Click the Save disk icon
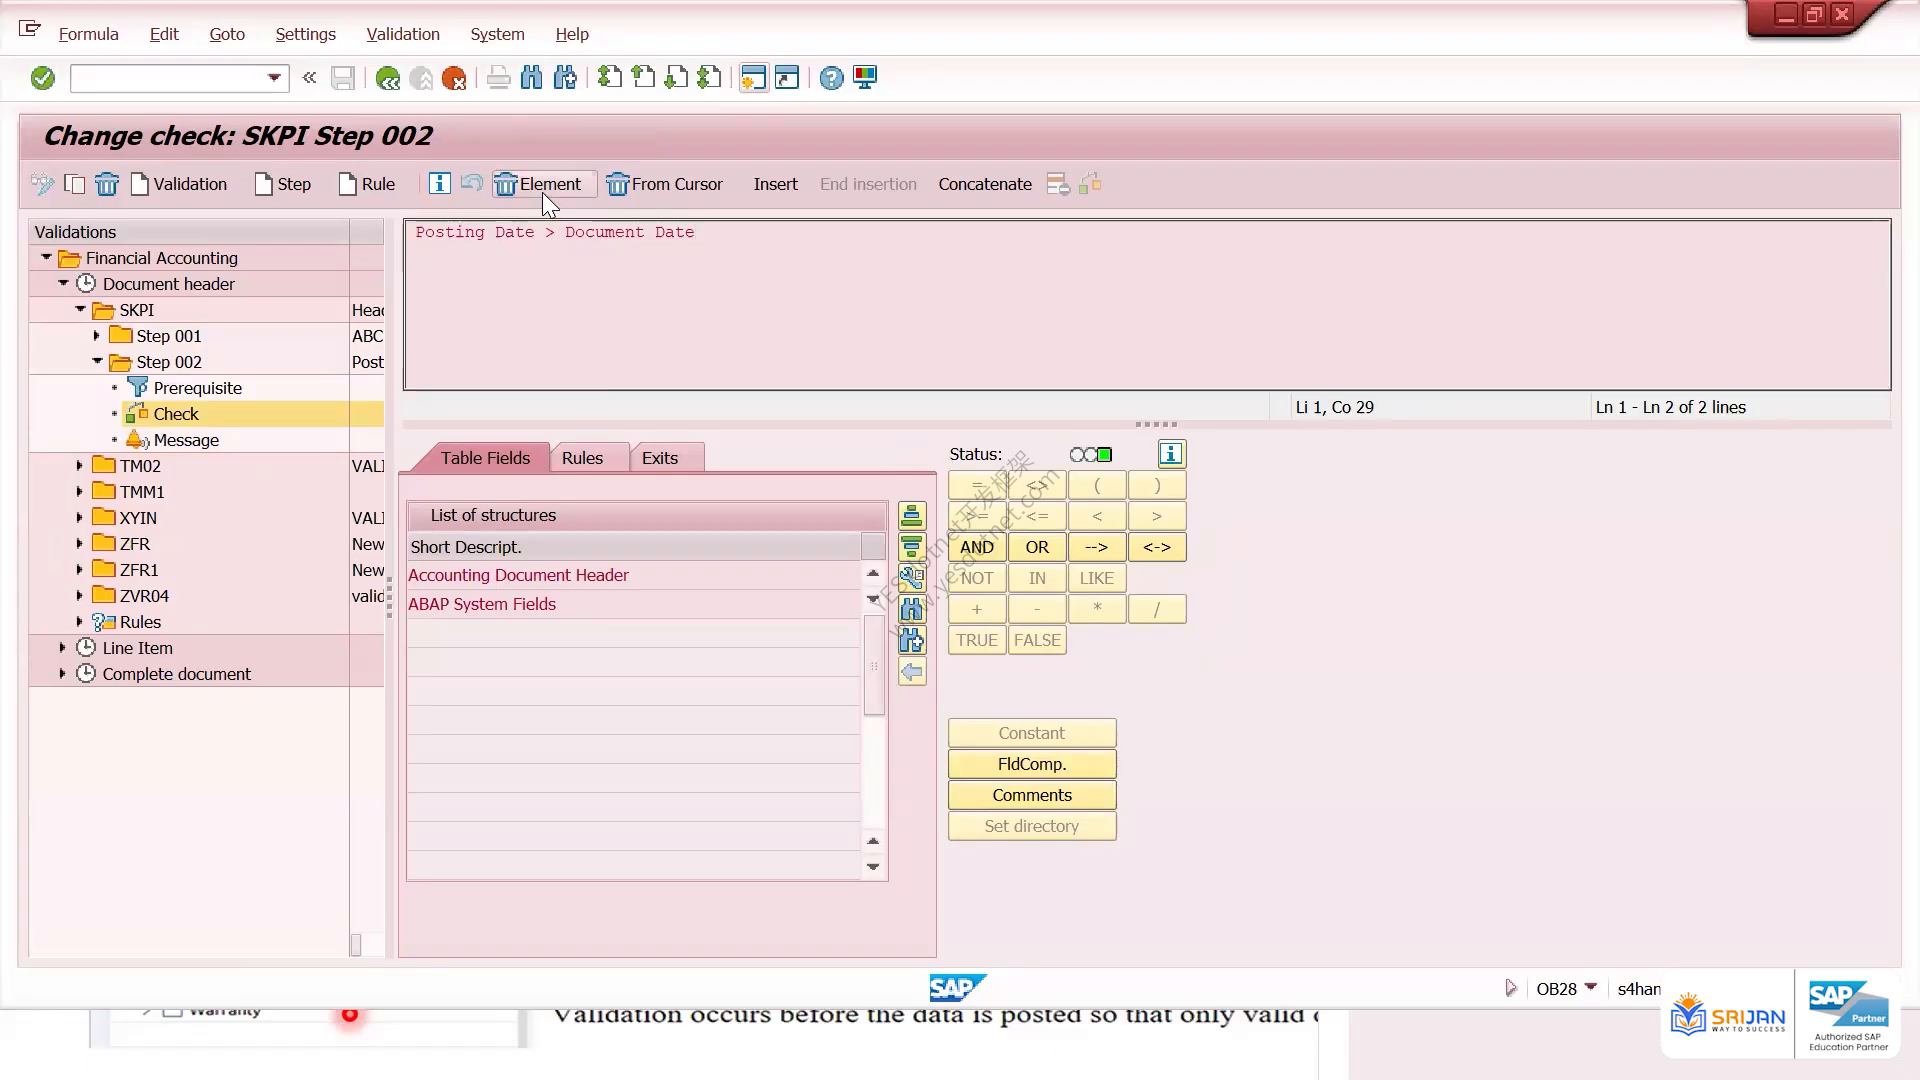Screen dimensions: 1920x1080 pyautogui.click(x=343, y=78)
